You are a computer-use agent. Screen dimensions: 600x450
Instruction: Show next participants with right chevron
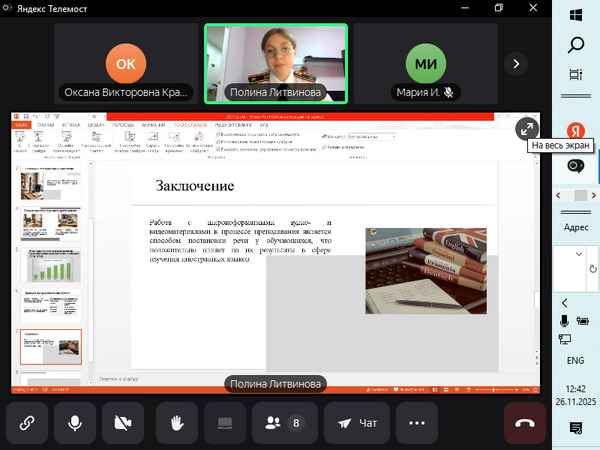click(x=516, y=63)
